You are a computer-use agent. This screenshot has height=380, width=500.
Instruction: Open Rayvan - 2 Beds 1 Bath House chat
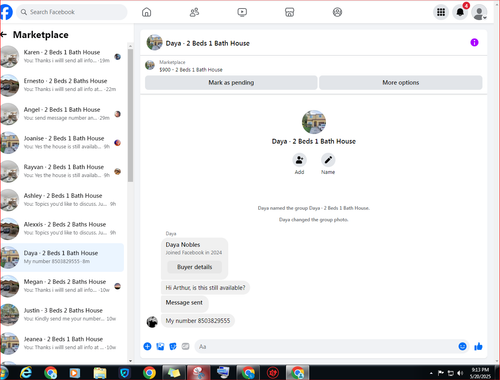point(62,171)
